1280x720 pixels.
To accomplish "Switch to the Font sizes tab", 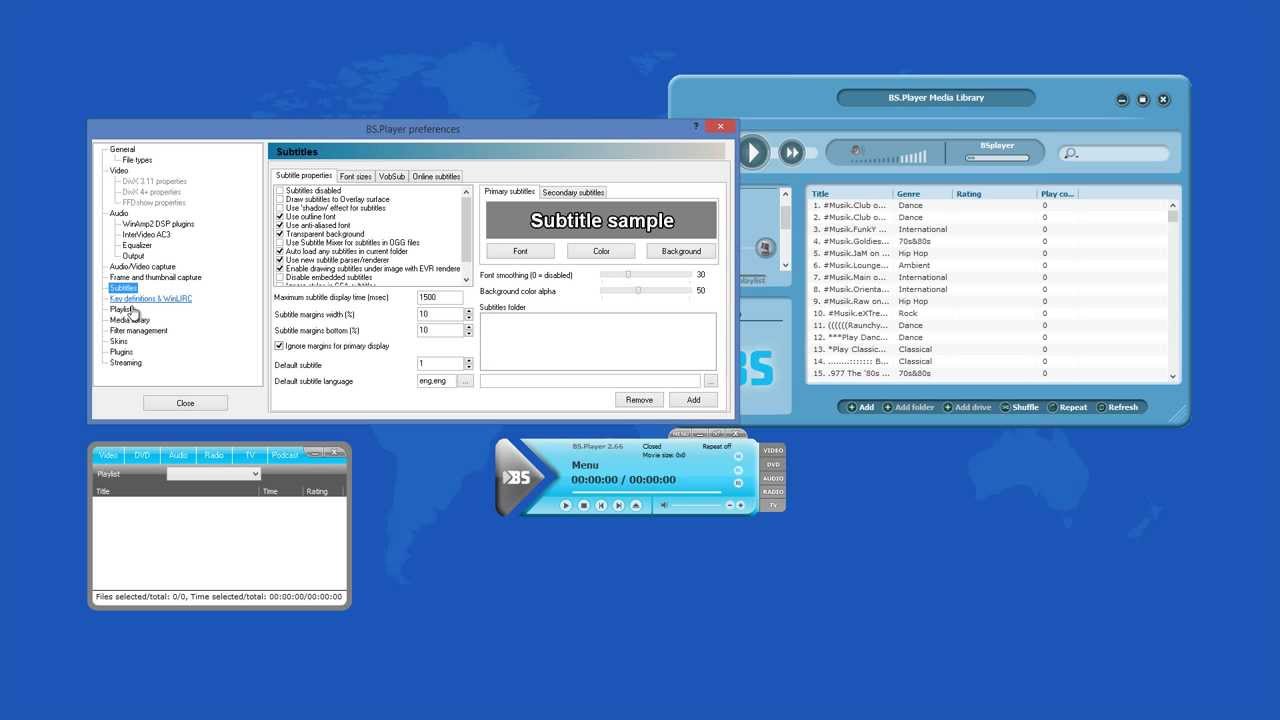I will (355, 177).
